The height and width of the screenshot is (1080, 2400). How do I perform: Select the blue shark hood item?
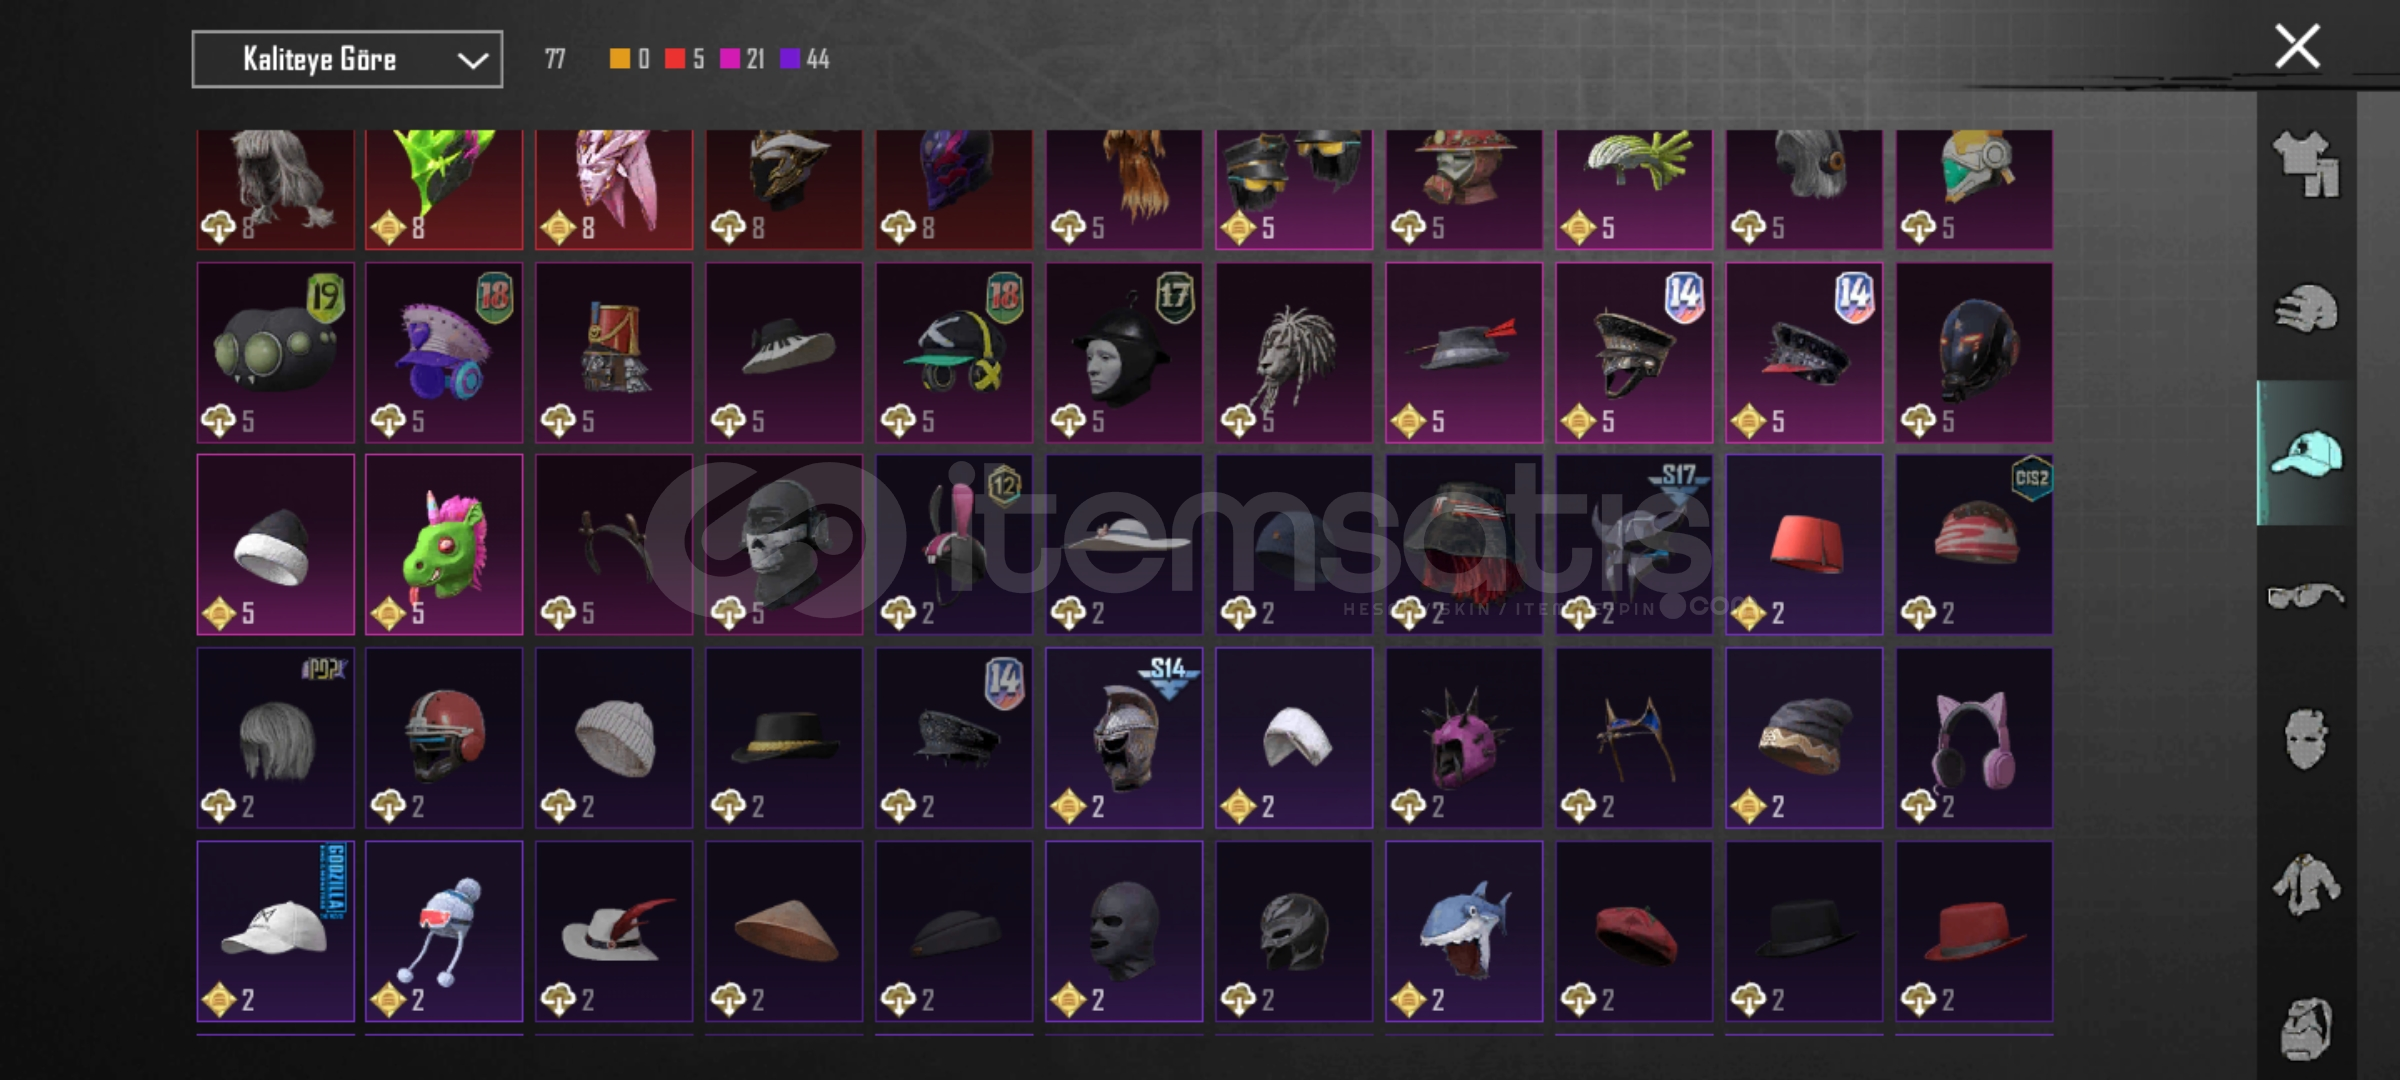pyautogui.click(x=1464, y=932)
